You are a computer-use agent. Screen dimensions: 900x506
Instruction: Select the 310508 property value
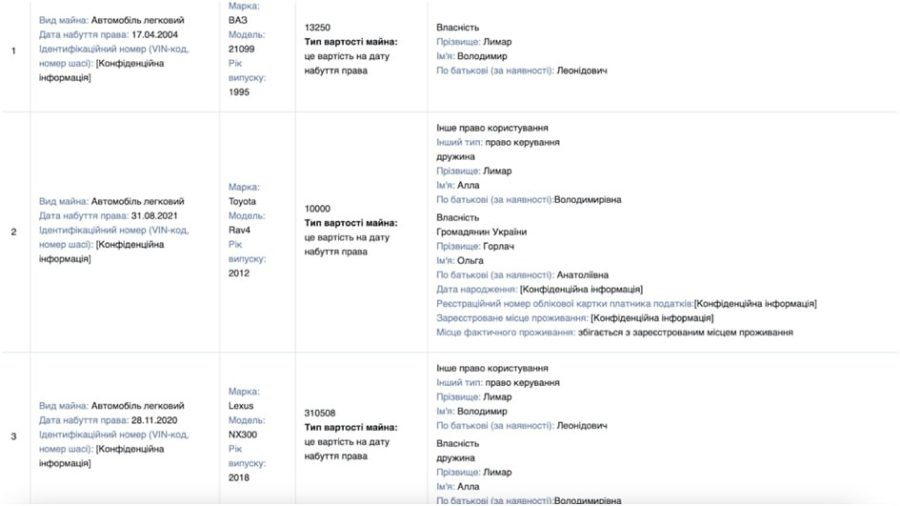[x=320, y=413]
